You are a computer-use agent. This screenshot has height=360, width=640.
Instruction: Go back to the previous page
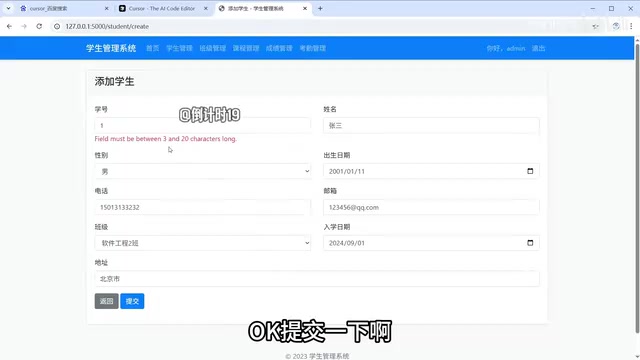[9, 26]
